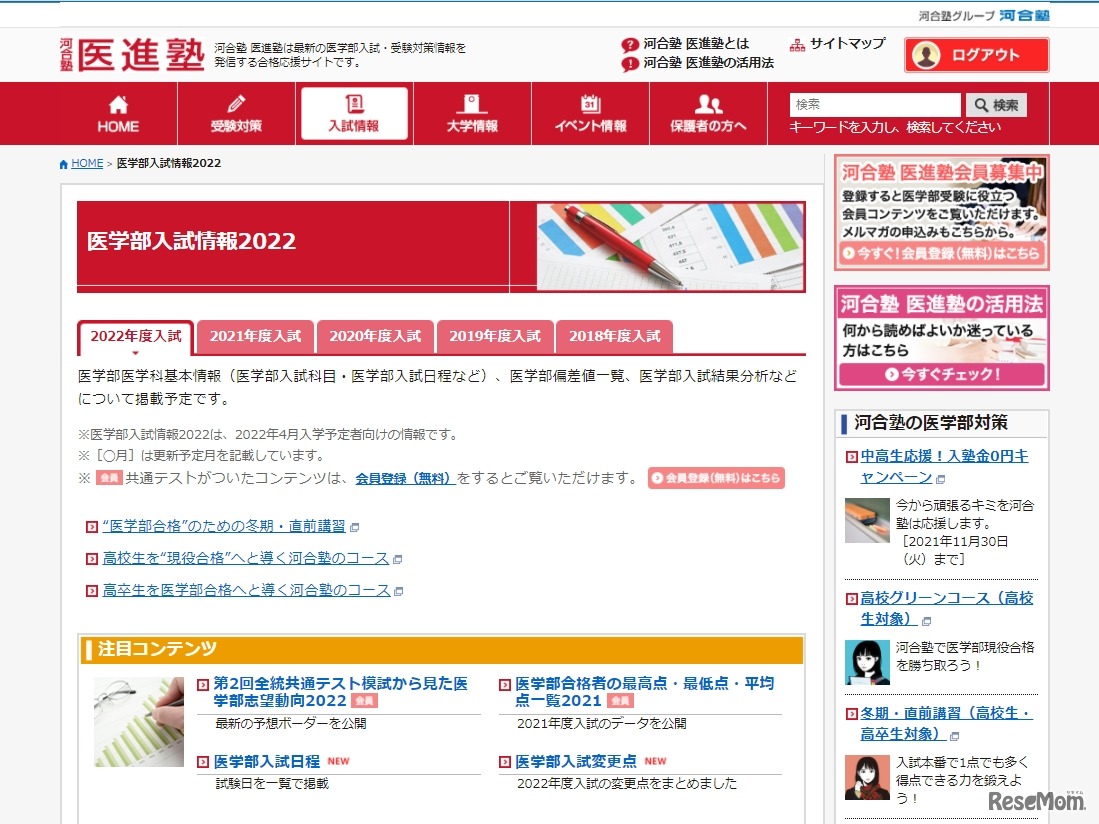
Task: Open イベント情報 using the calendar icon
Action: (x=590, y=103)
